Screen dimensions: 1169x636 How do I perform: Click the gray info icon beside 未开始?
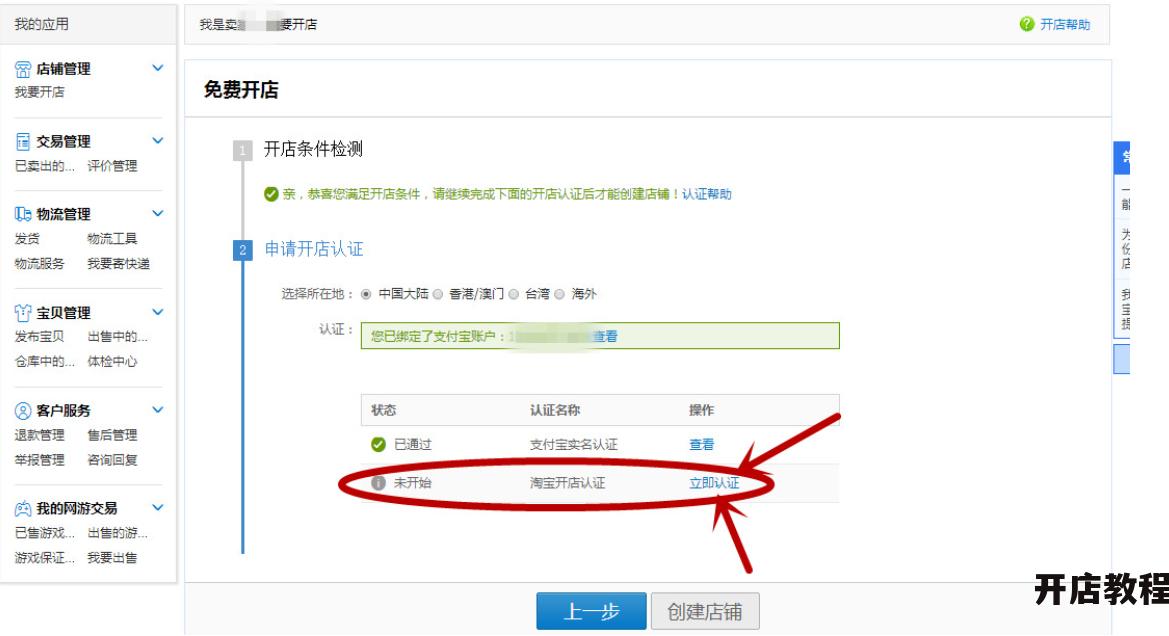(378, 483)
